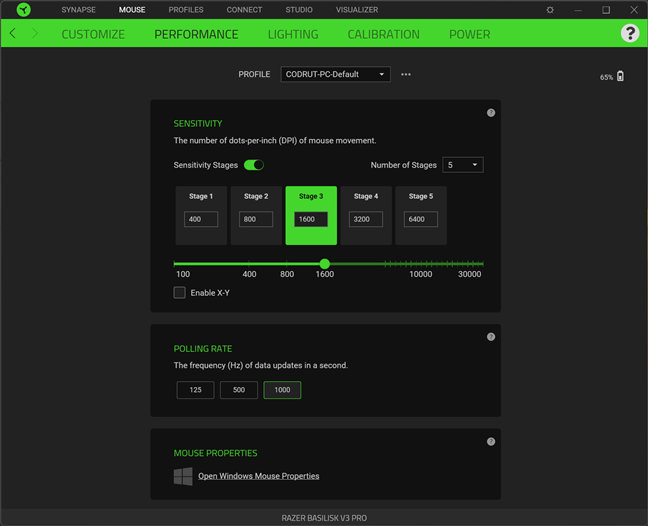This screenshot has height=526, width=648.
Task: Click the Stage 2 DPI field 800
Action: [x=256, y=219]
